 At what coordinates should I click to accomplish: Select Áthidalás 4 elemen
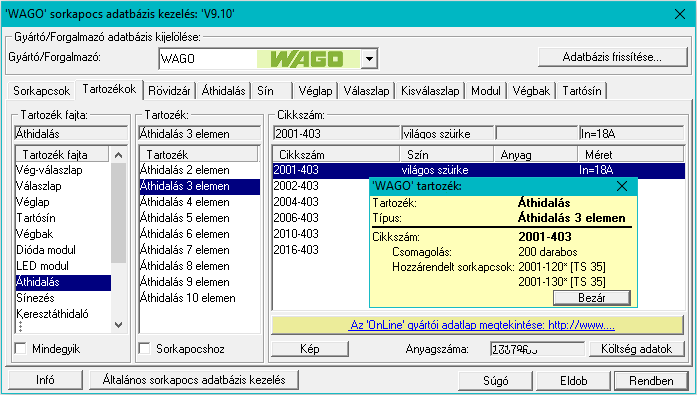coord(200,202)
